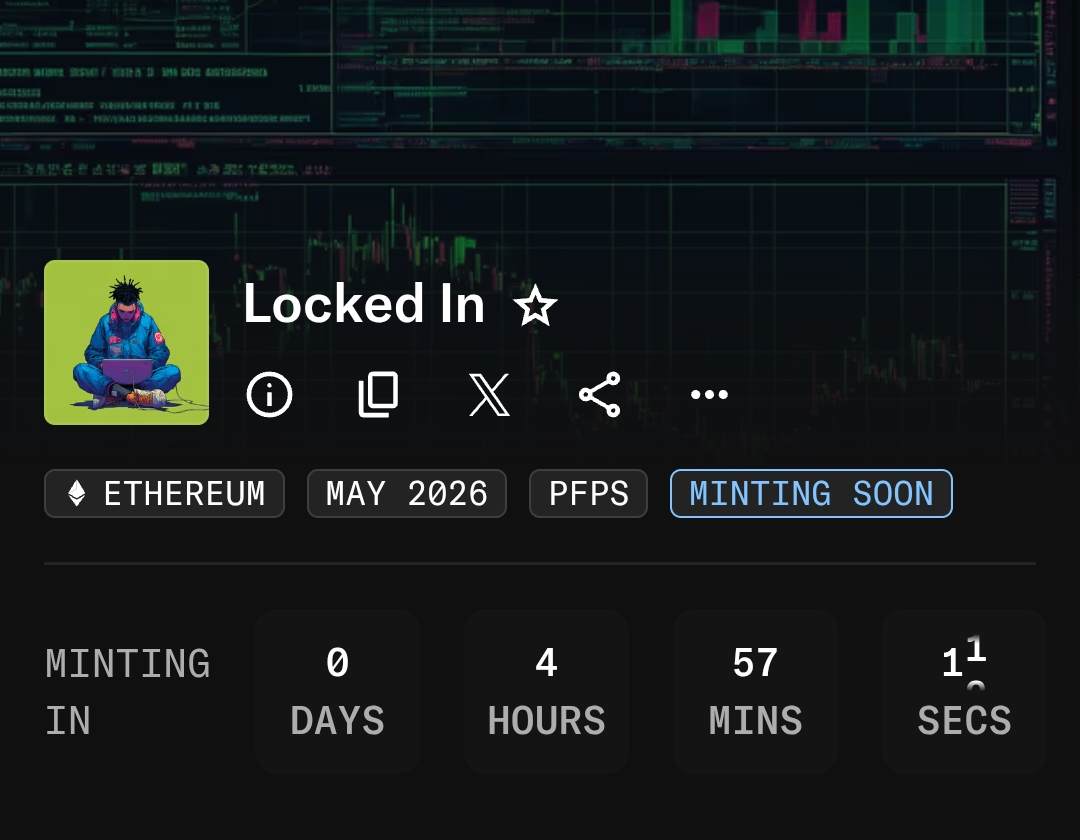Click the Locked In collection avatar
Screen dimensions: 1080x840
coord(127,342)
